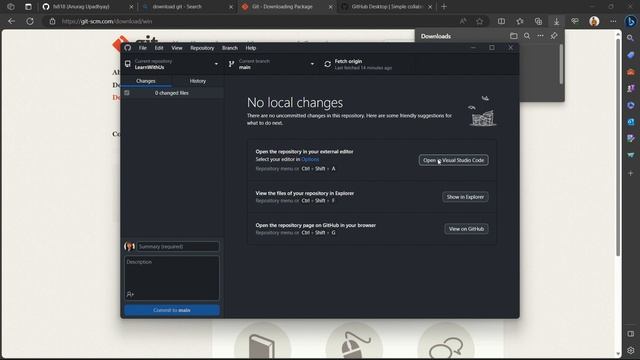Screen dimensions: 640x360
Task: Pin the Downloads panel
Action: [554, 36]
